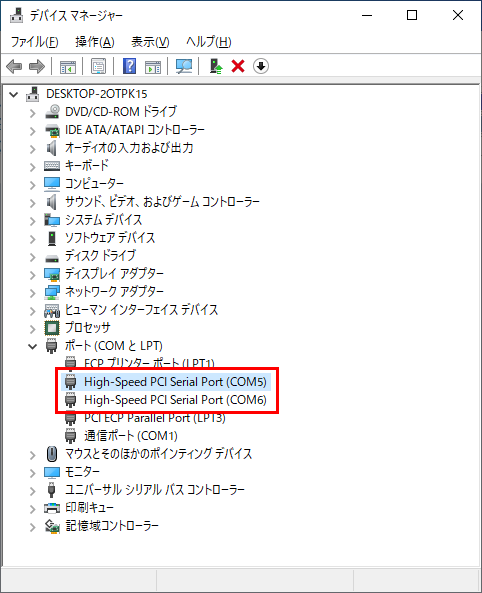482x593 pixels.
Task: Collapse the ポート (COM と LPT) node
Action: point(33,346)
